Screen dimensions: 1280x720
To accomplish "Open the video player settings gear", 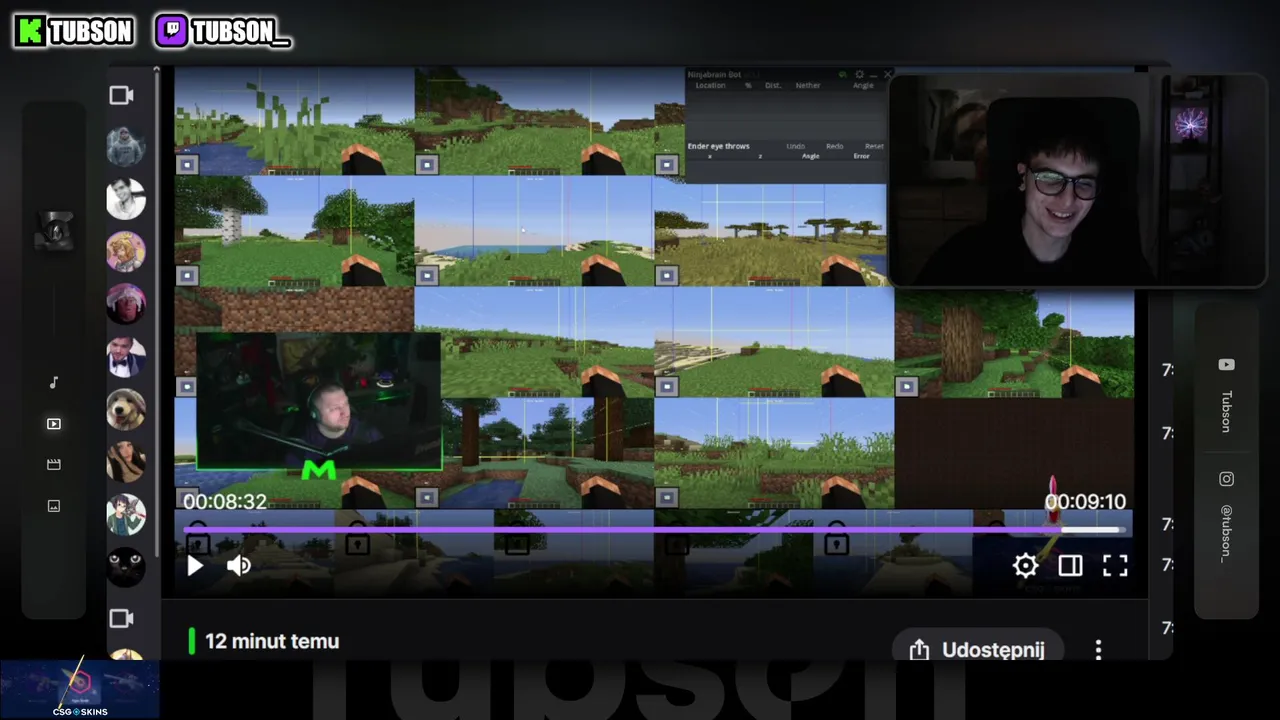I will click(1025, 566).
